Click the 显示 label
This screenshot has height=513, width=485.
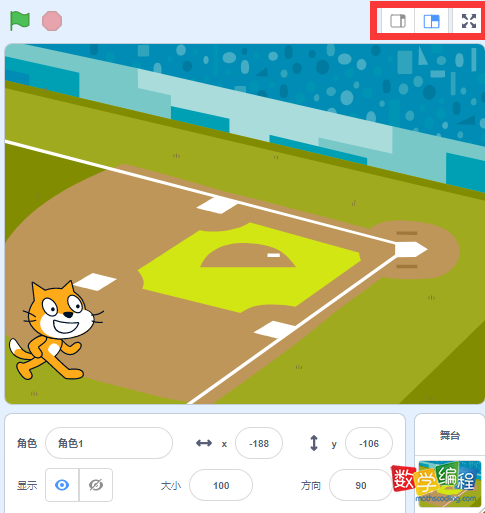tap(27, 485)
